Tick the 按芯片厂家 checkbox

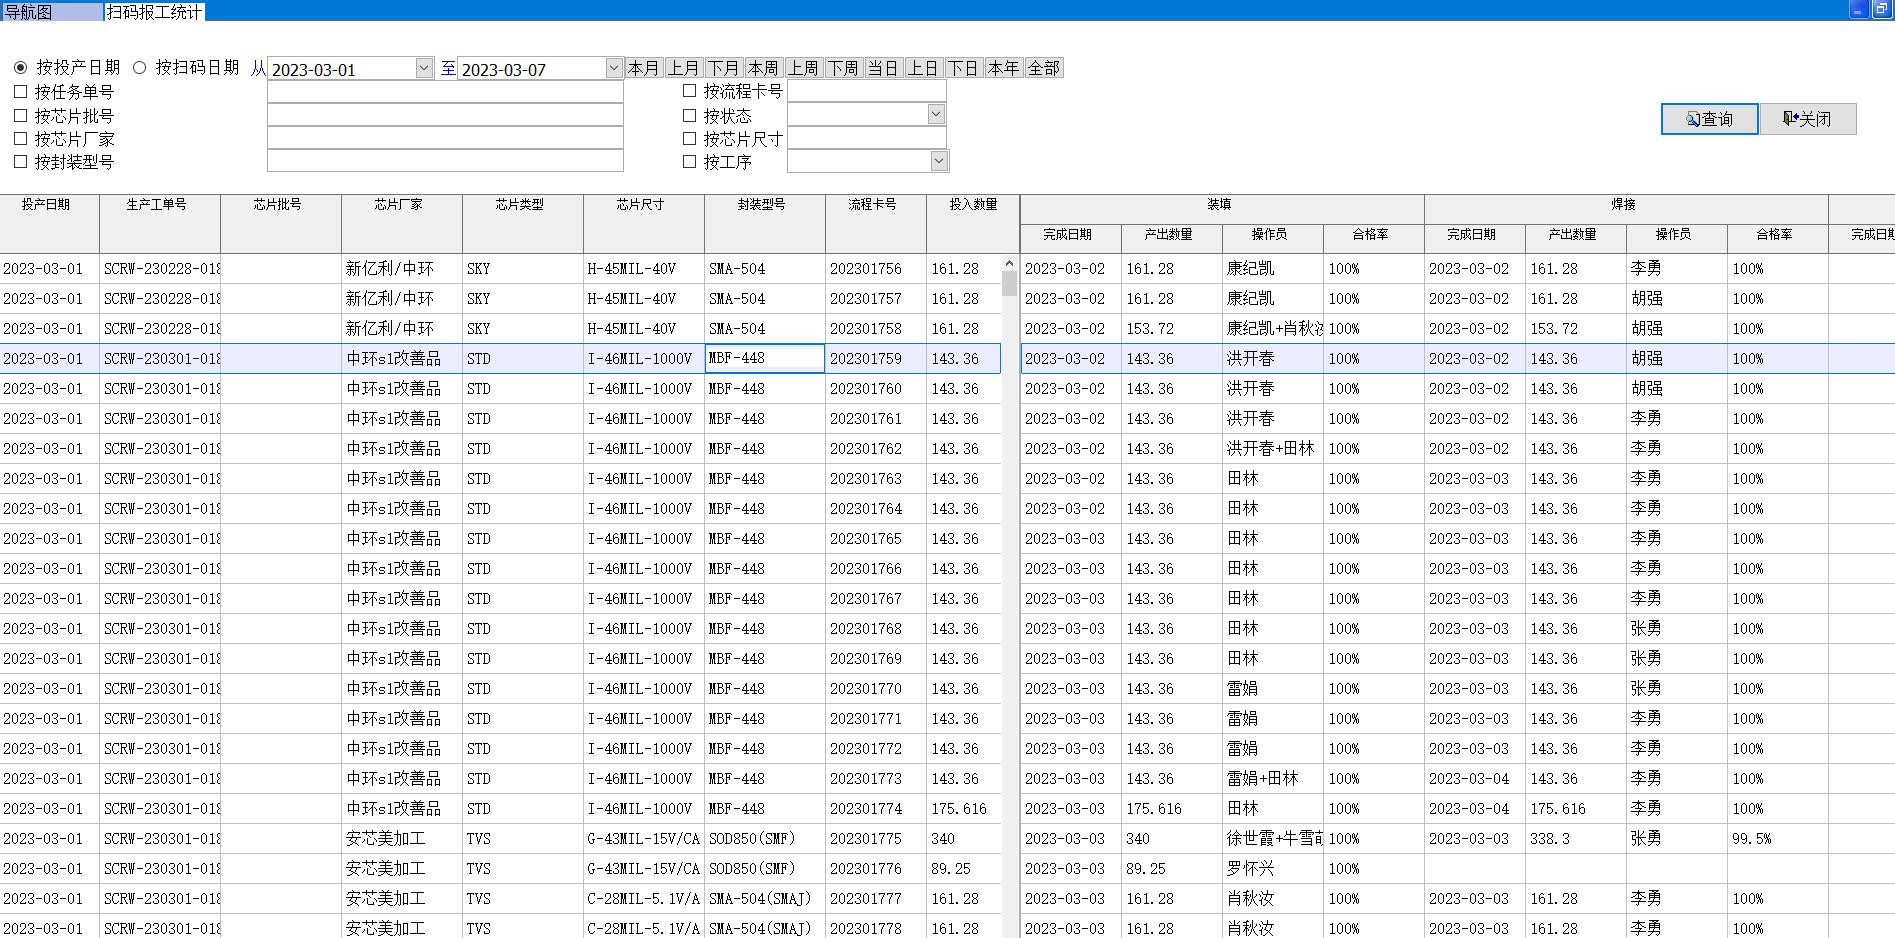[x=21, y=139]
